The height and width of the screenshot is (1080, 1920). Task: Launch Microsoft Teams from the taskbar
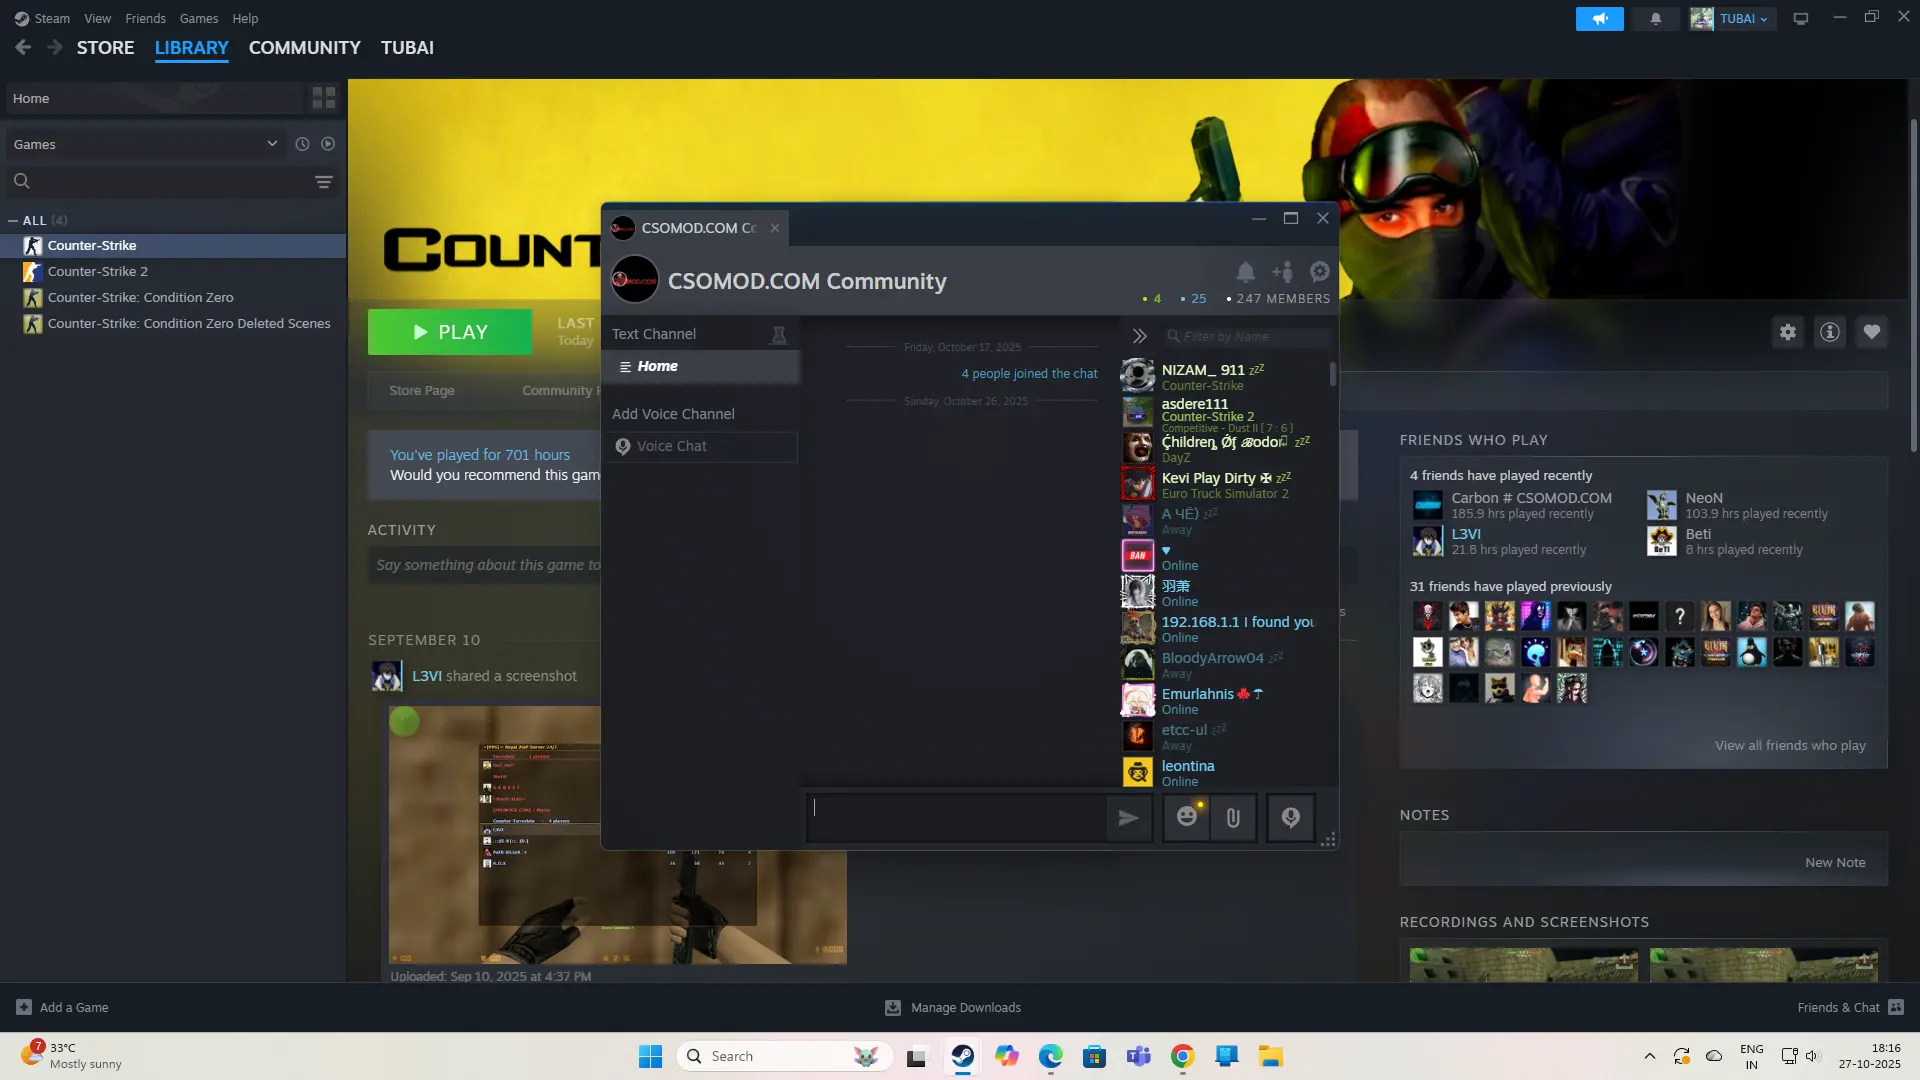pyautogui.click(x=1139, y=1056)
